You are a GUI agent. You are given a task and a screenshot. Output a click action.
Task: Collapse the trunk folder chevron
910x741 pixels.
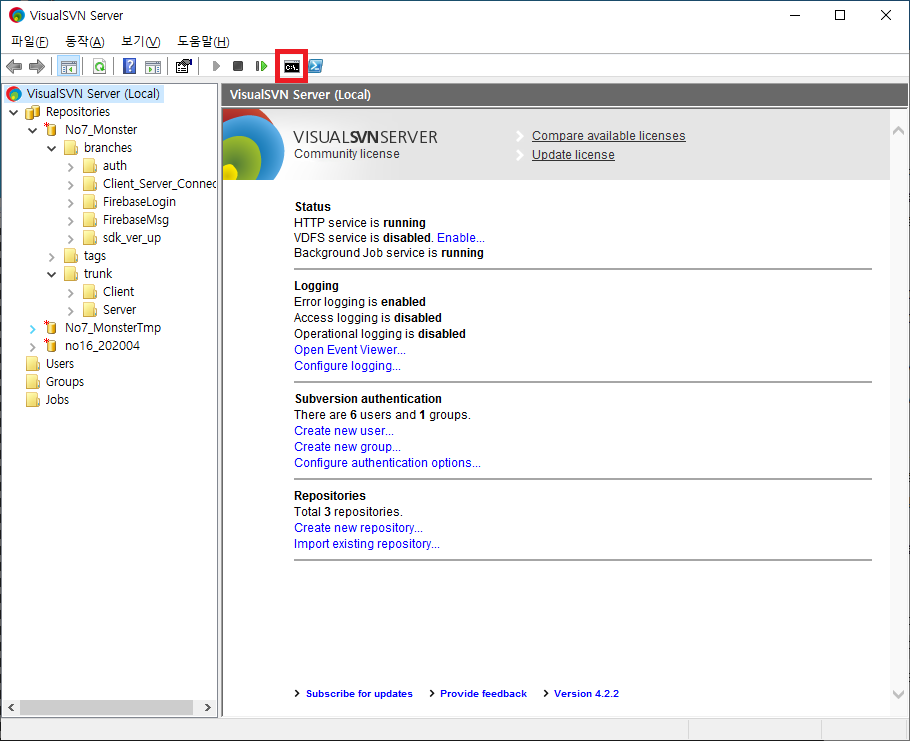(52, 274)
